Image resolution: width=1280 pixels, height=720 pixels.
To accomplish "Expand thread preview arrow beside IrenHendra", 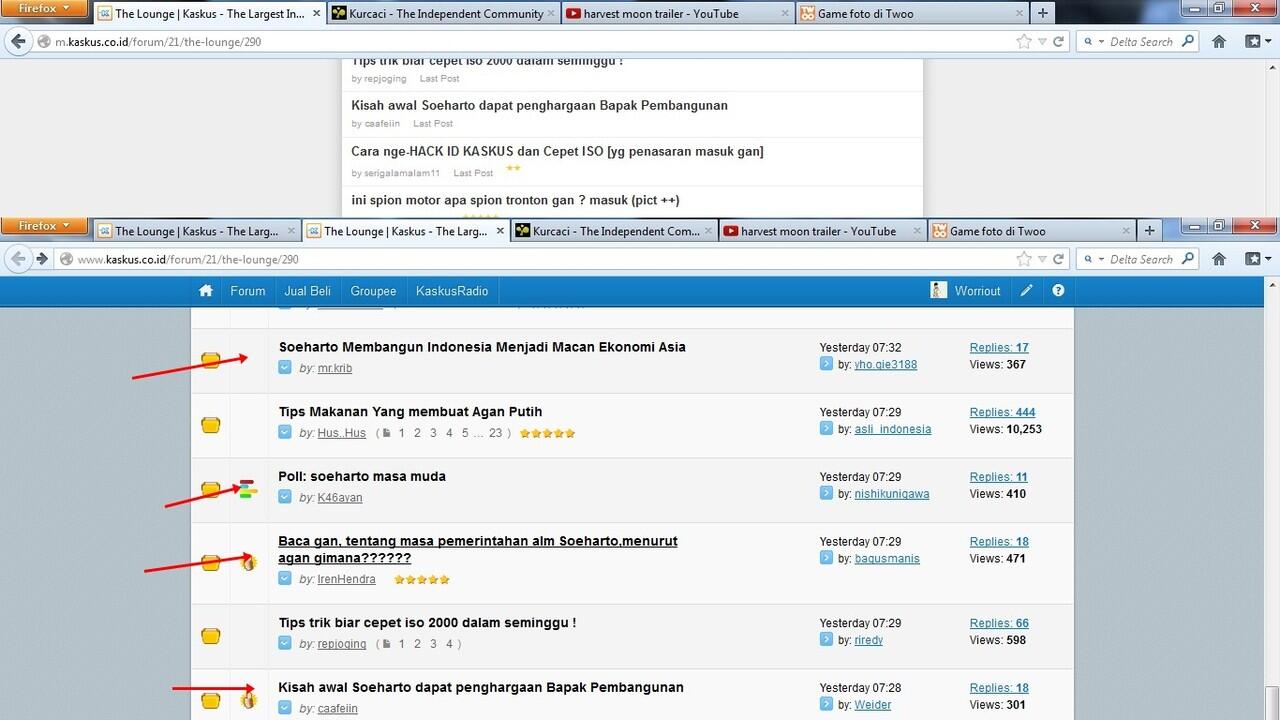I will coord(285,579).
